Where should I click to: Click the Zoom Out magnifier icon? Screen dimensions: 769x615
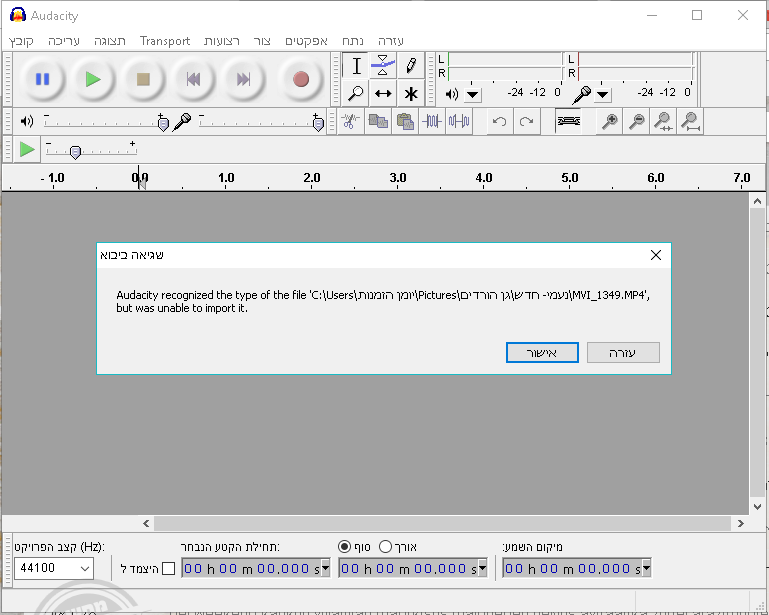pos(637,121)
